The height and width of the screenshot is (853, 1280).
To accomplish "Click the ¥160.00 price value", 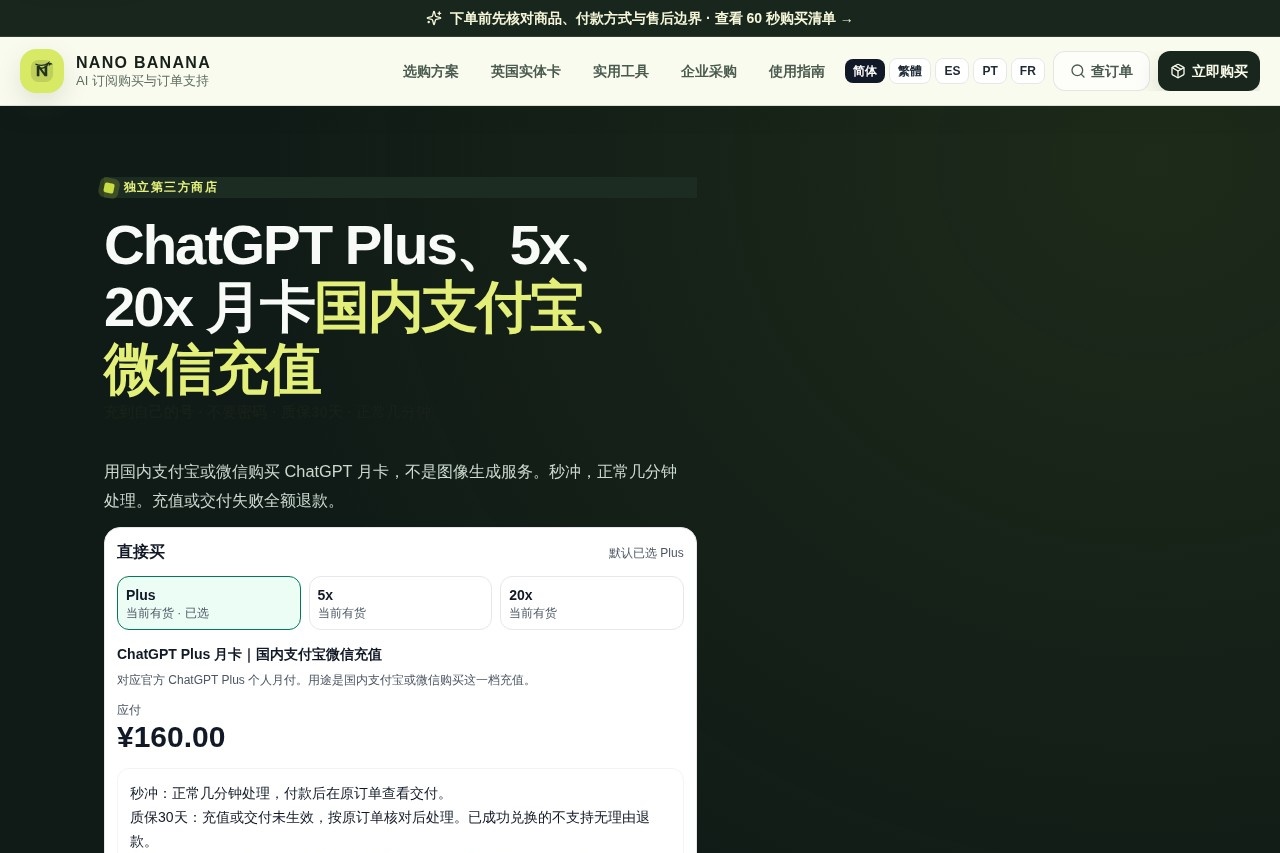I will pos(171,737).
